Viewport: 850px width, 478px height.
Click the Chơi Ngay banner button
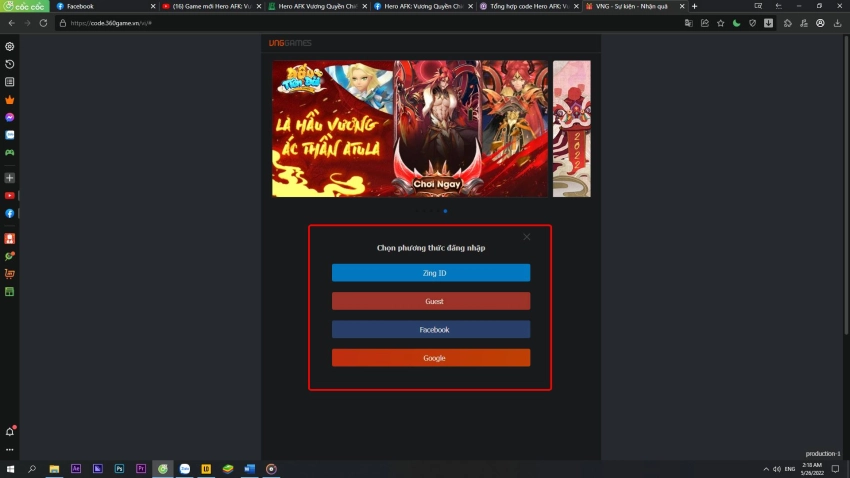tap(437, 184)
